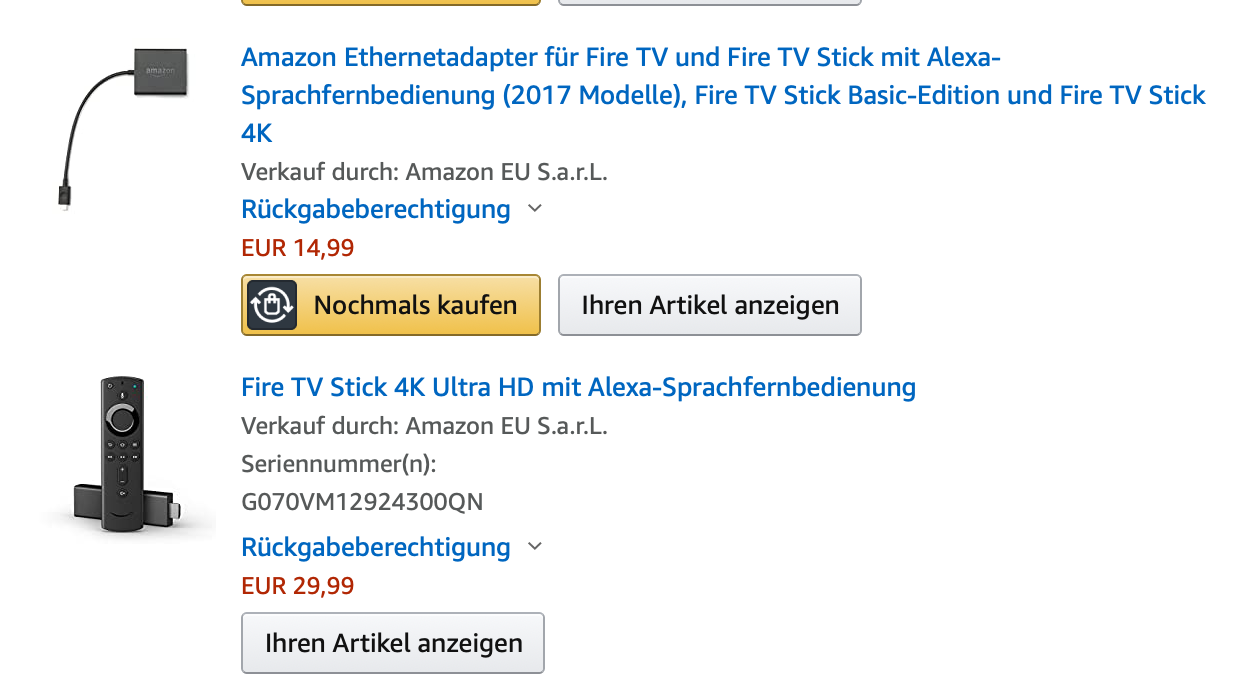The image size is (1234, 688).
Task: Click the EUR 14,99 price
Action: 298,247
